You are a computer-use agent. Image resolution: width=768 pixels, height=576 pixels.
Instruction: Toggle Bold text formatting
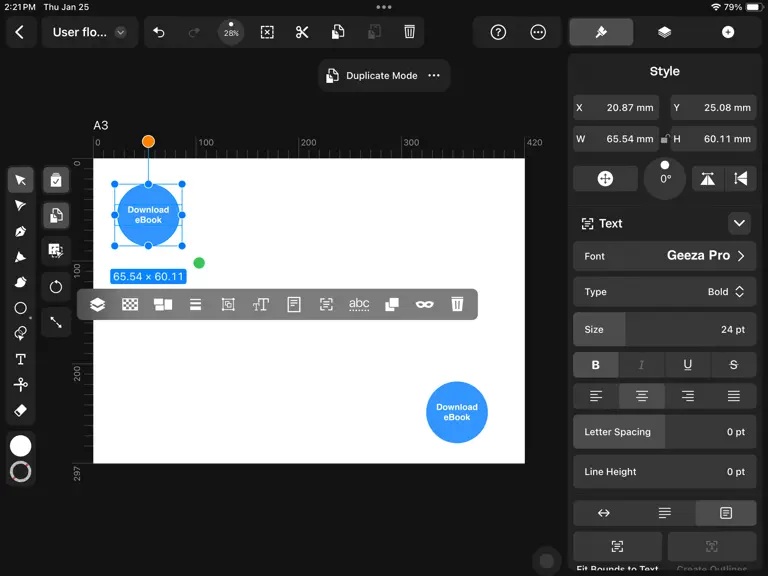tap(596, 365)
